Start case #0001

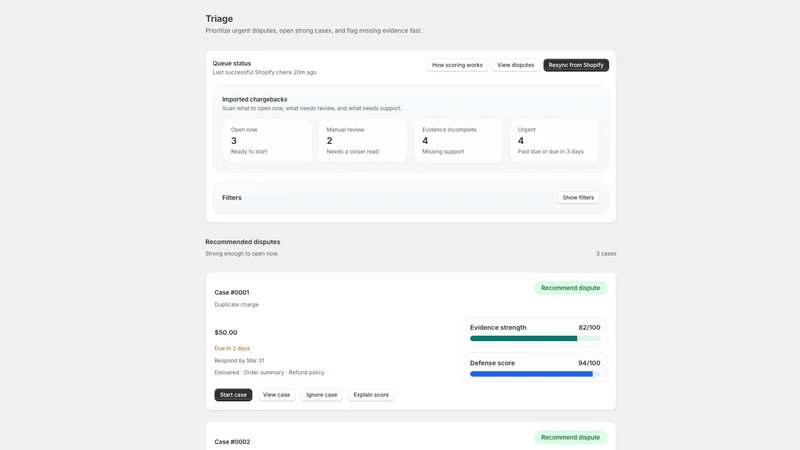[x=233, y=394]
